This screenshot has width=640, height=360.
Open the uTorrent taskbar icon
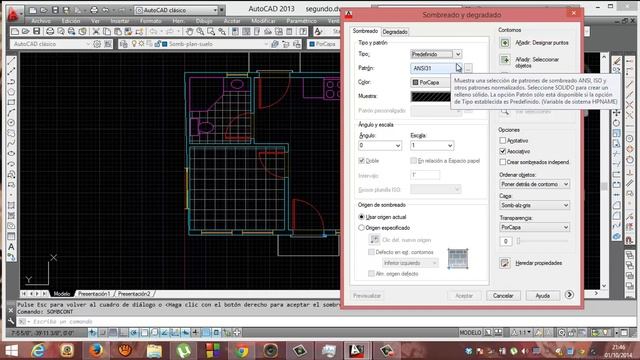(184, 350)
